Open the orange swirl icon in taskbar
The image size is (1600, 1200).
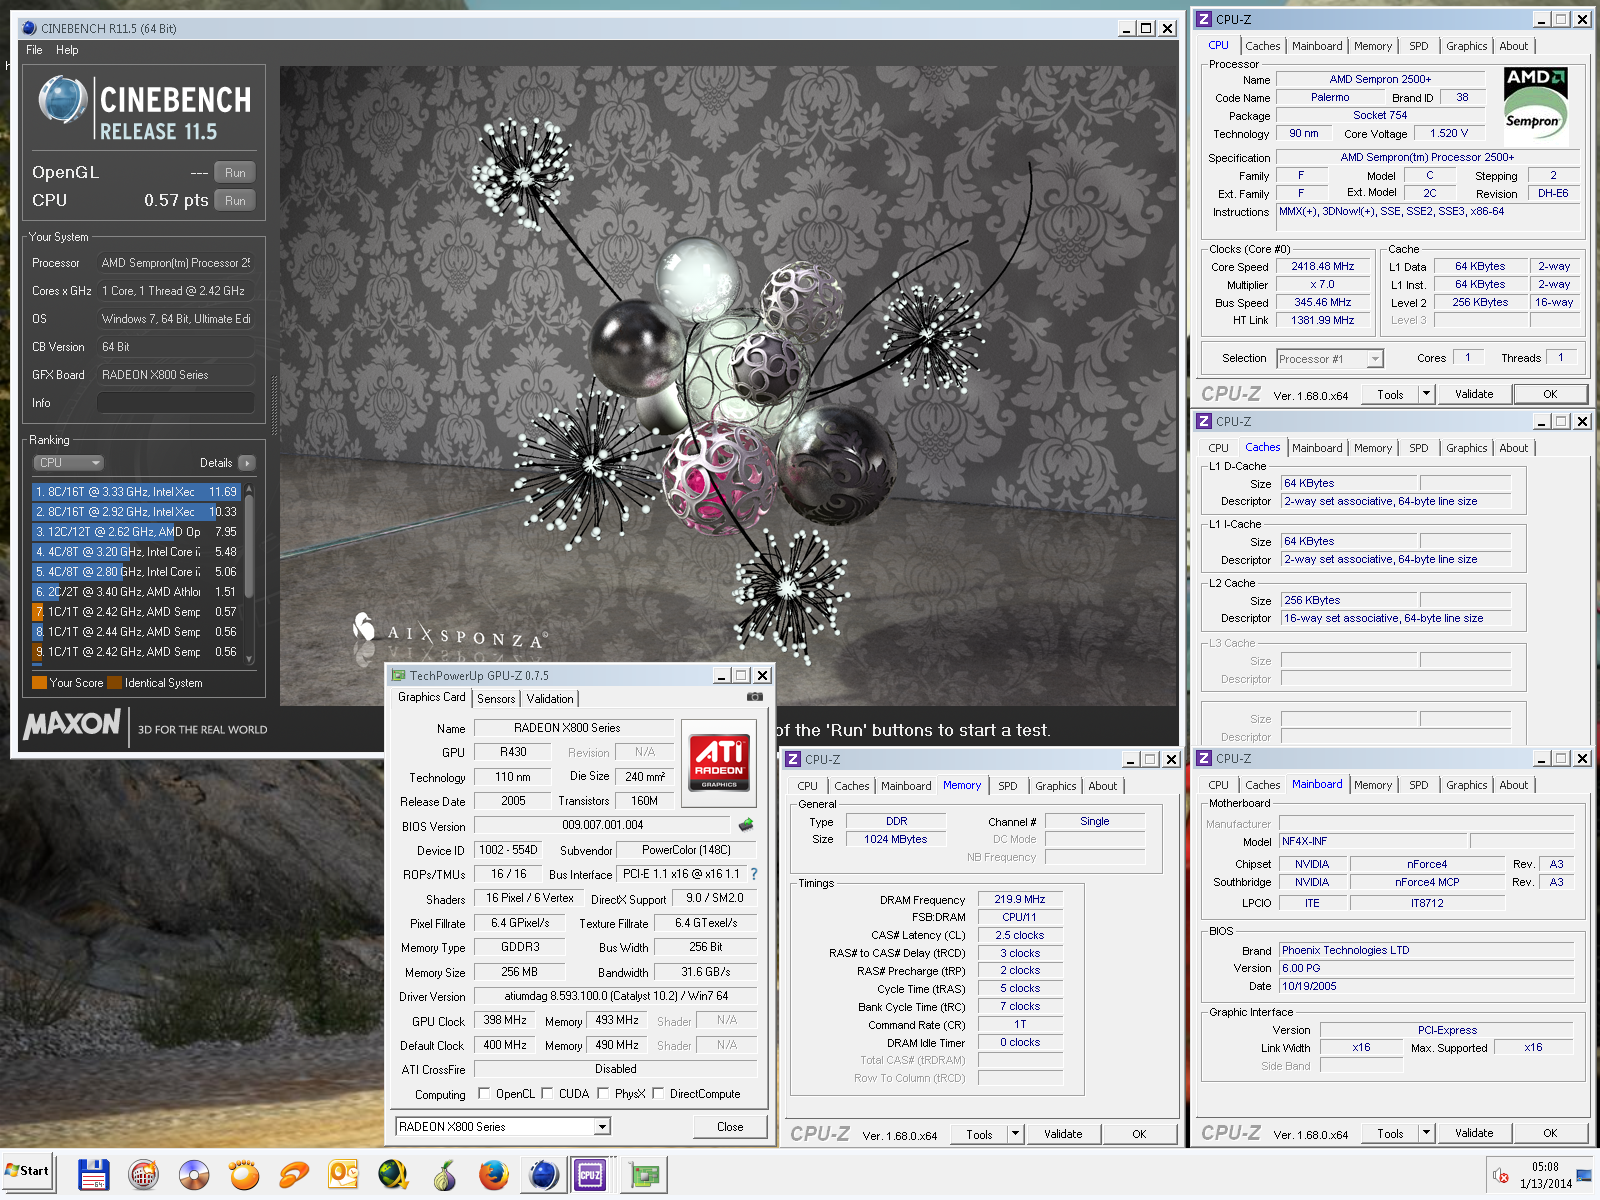(293, 1175)
